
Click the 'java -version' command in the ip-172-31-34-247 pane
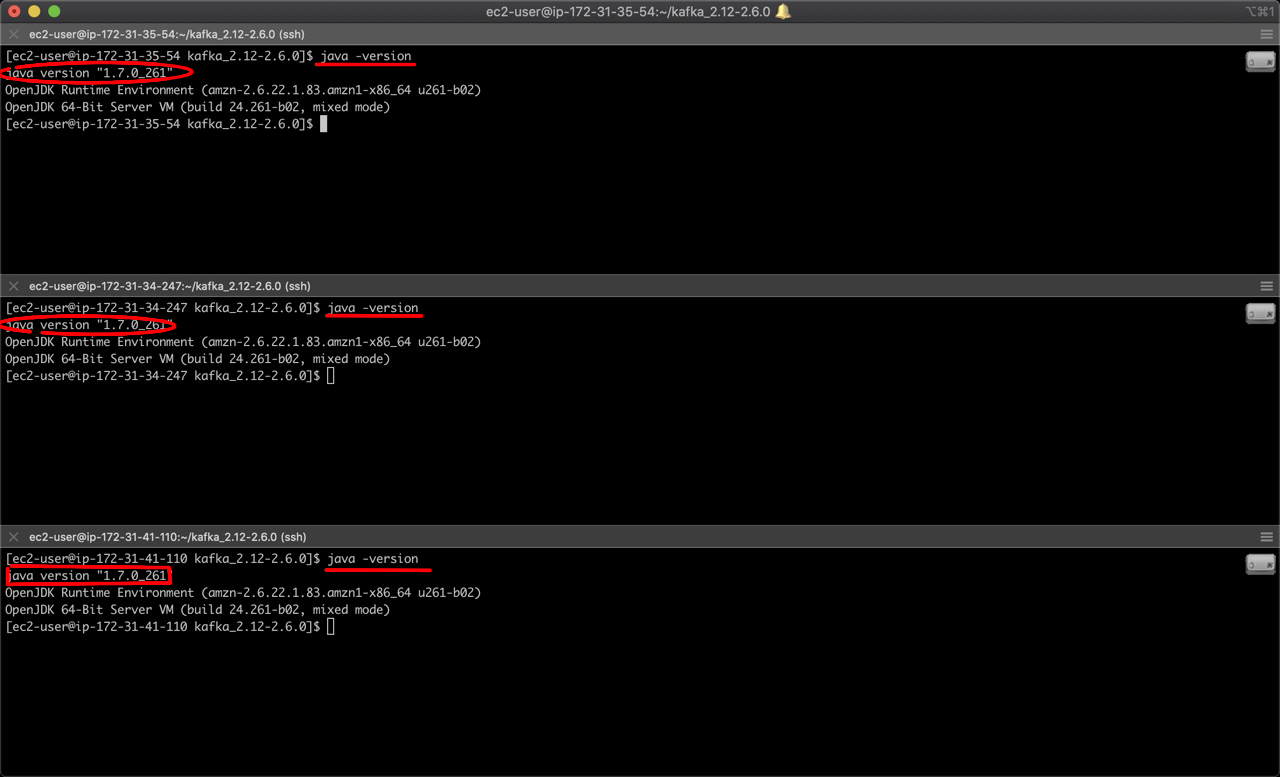(x=373, y=308)
